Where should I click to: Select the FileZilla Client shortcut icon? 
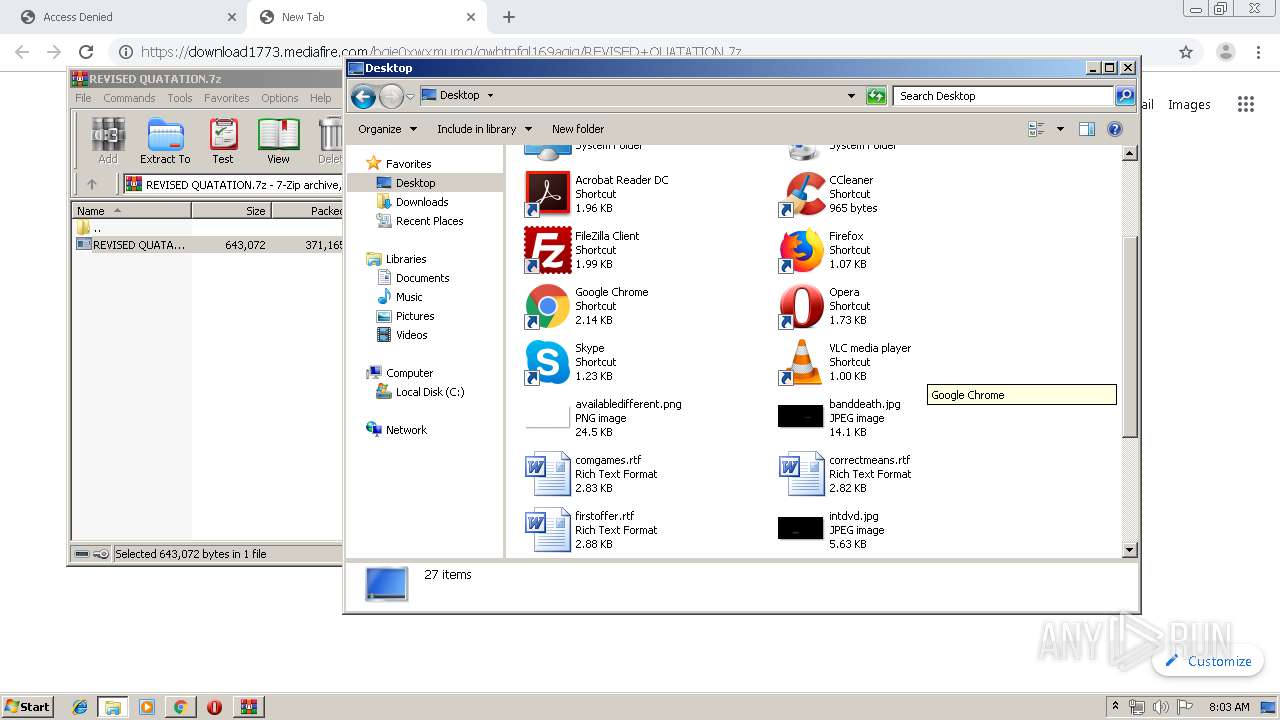point(547,250)
